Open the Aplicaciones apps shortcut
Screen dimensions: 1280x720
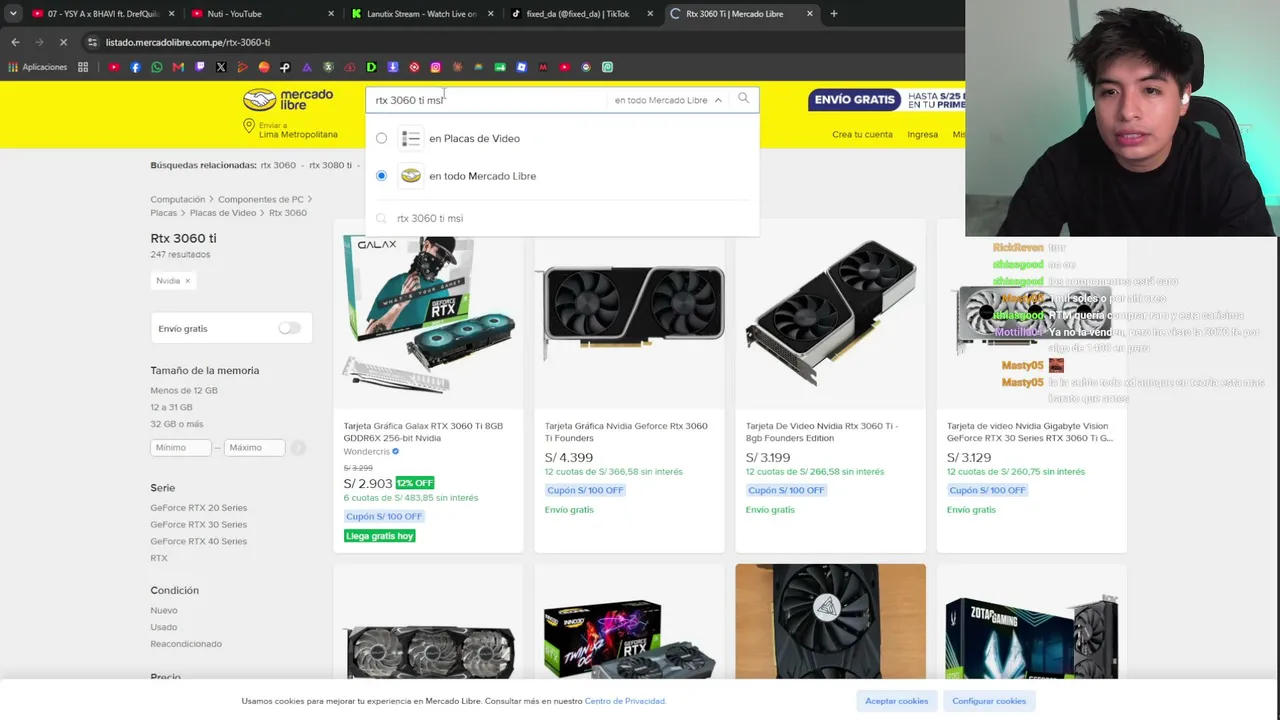[38, 67]
